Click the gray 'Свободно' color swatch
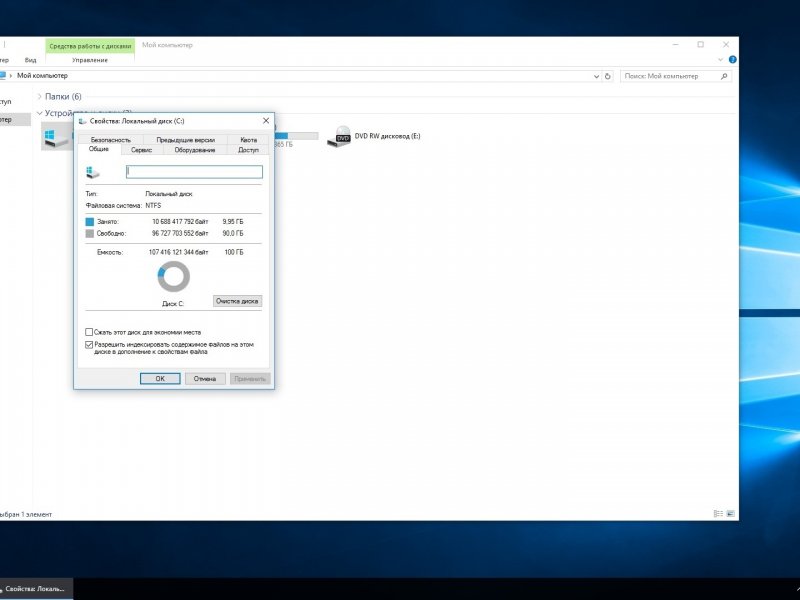 click(x=90, y=234)
